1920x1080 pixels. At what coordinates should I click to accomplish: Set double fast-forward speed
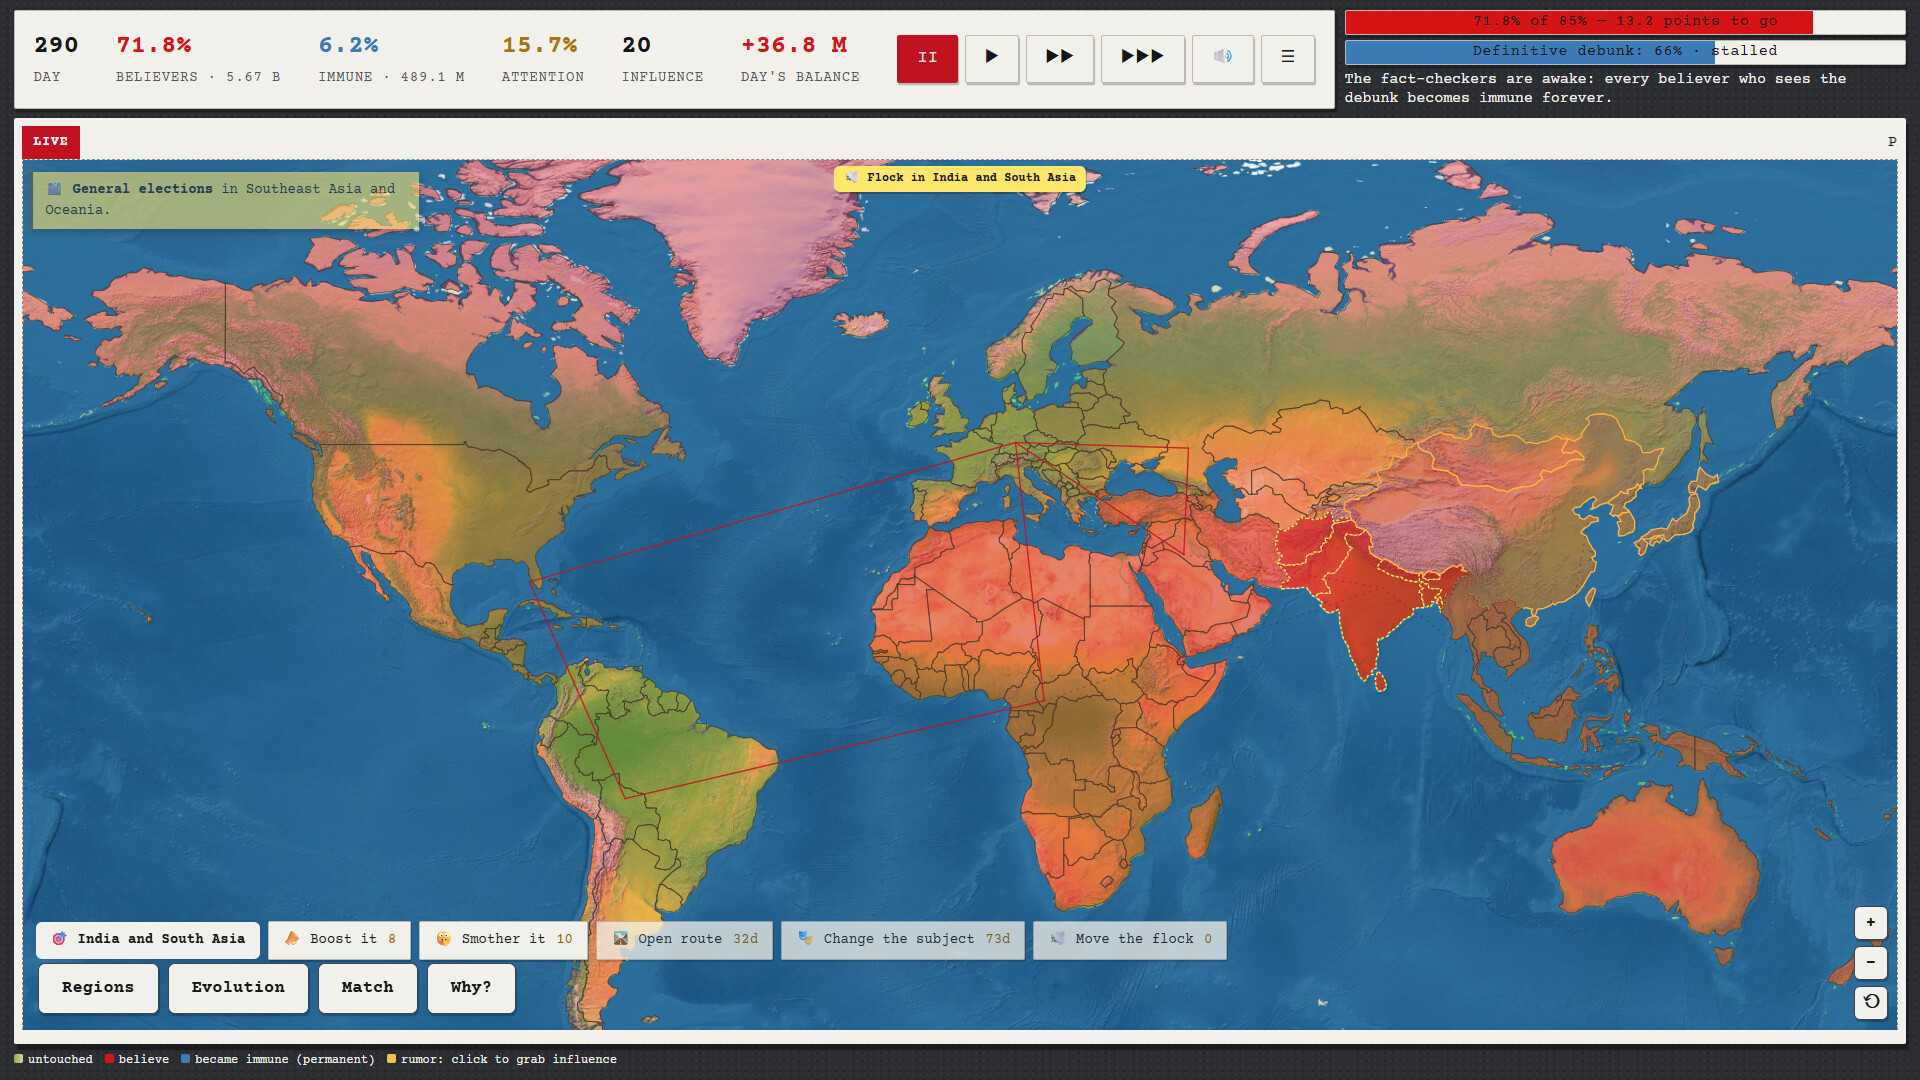click(1059, 58)
